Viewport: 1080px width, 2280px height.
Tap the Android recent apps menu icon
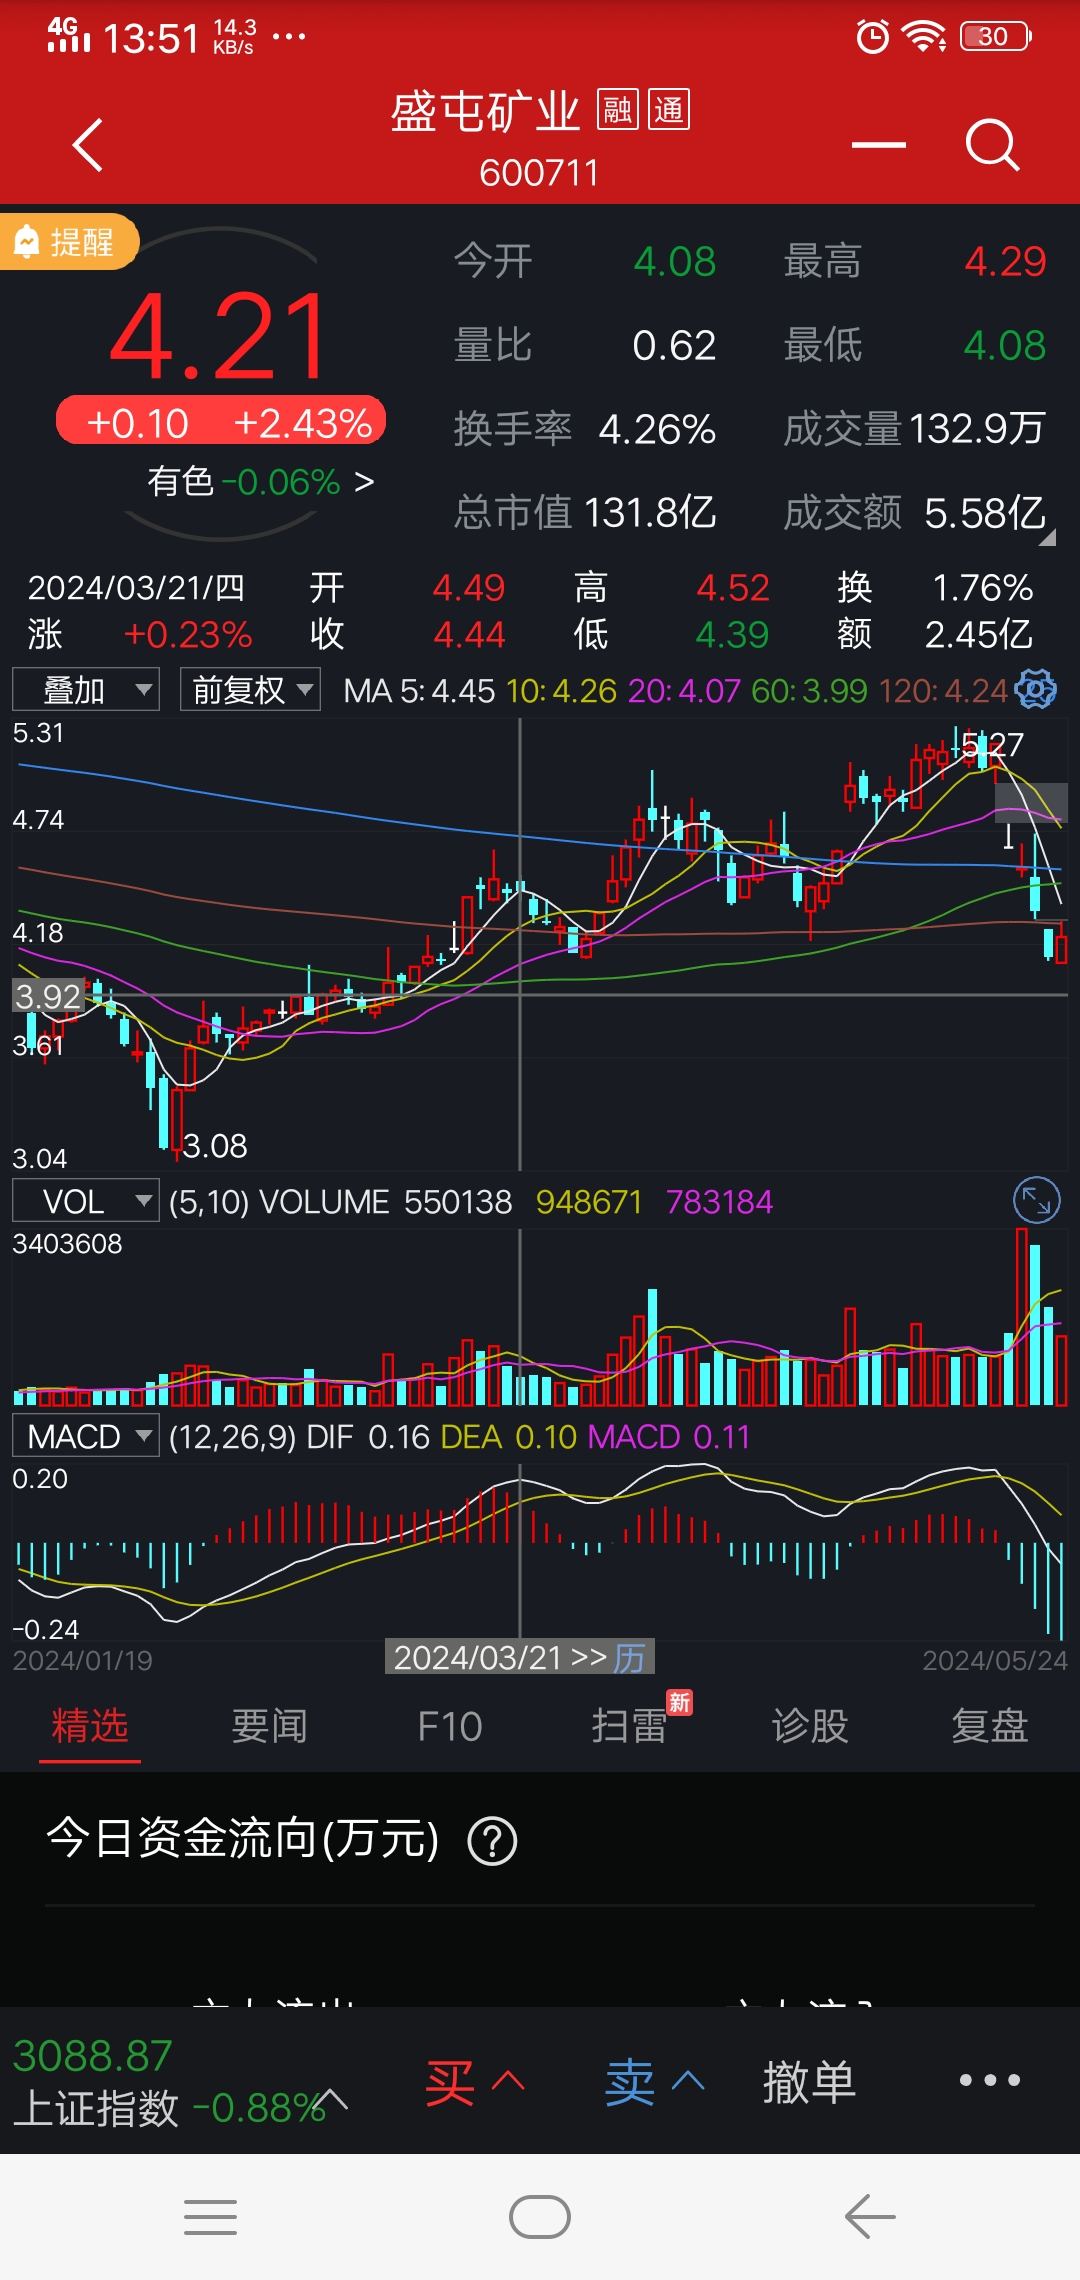coord(210,2217)
